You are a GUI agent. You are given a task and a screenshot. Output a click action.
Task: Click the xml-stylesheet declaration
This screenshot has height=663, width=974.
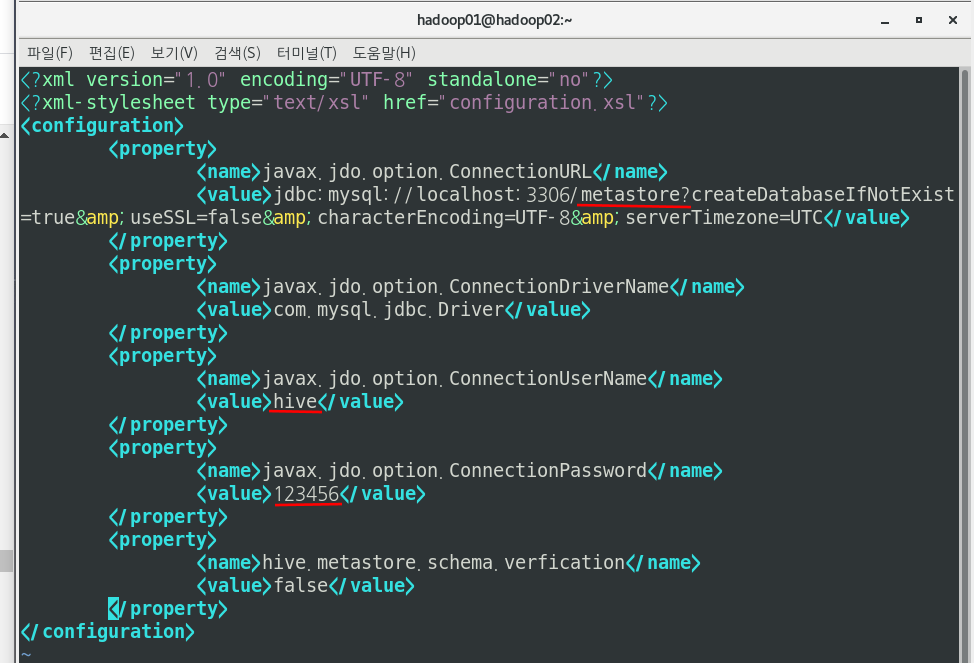(344, 103)
